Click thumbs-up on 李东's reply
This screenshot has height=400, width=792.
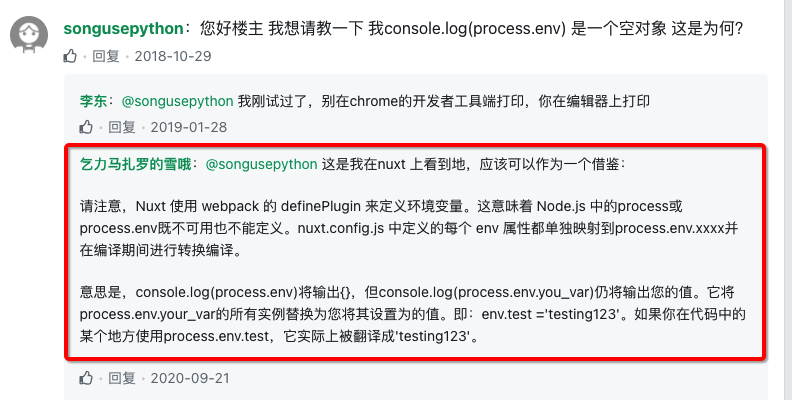point(88,127)
